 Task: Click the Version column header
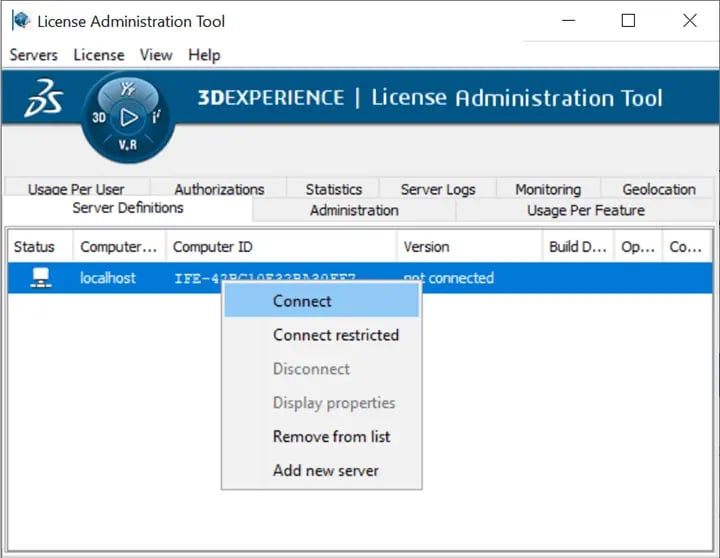pyautogui.click(x=469, y=247)
